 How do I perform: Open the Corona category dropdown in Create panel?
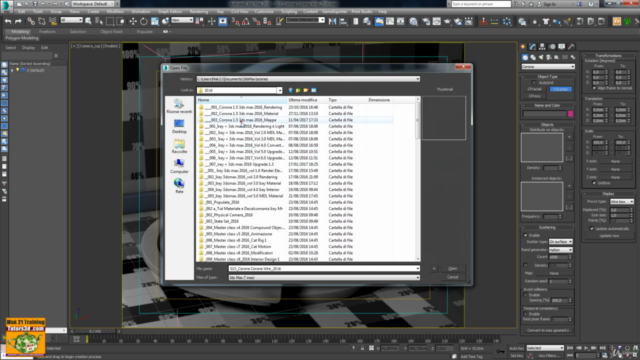(548, 67)
